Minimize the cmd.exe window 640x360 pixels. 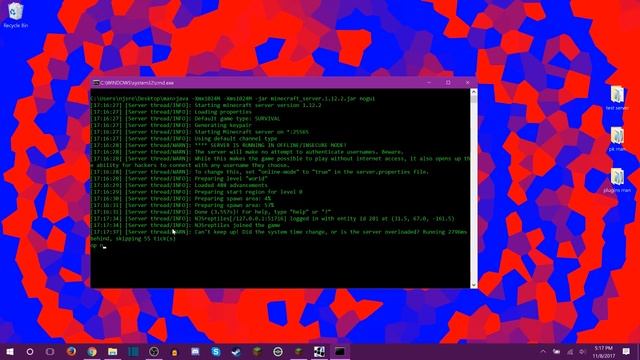(x=429, y=82)
